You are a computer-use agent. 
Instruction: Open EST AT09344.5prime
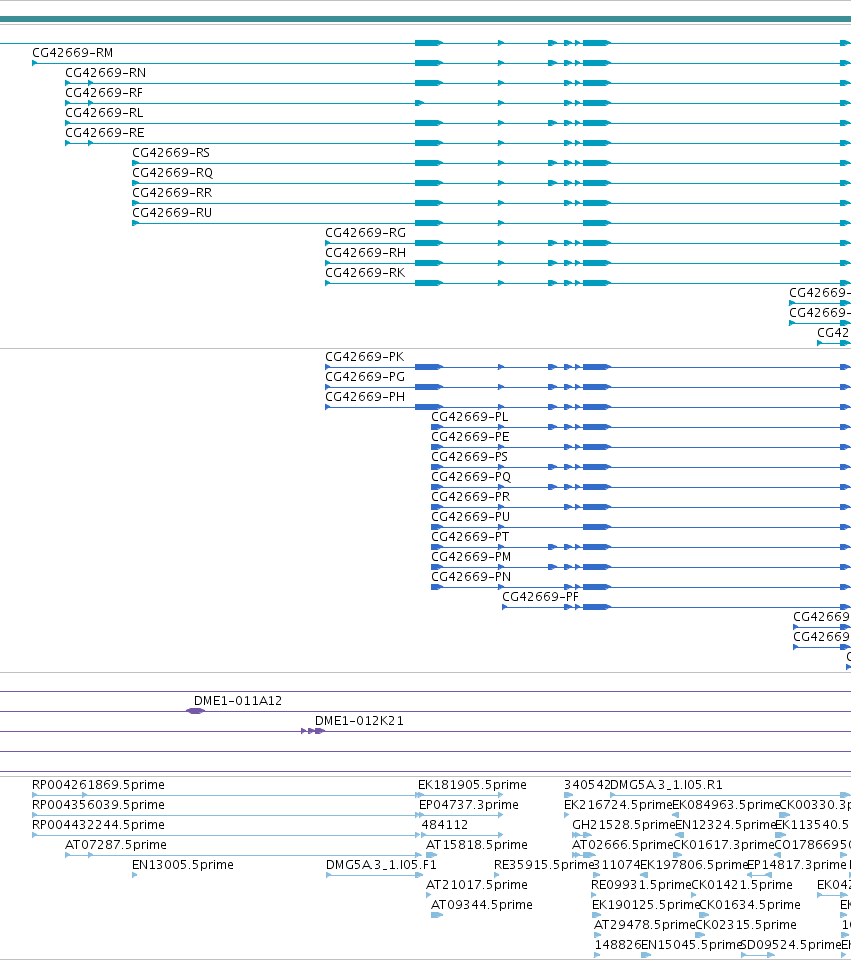pyautogui.click(x=481, y=905)
